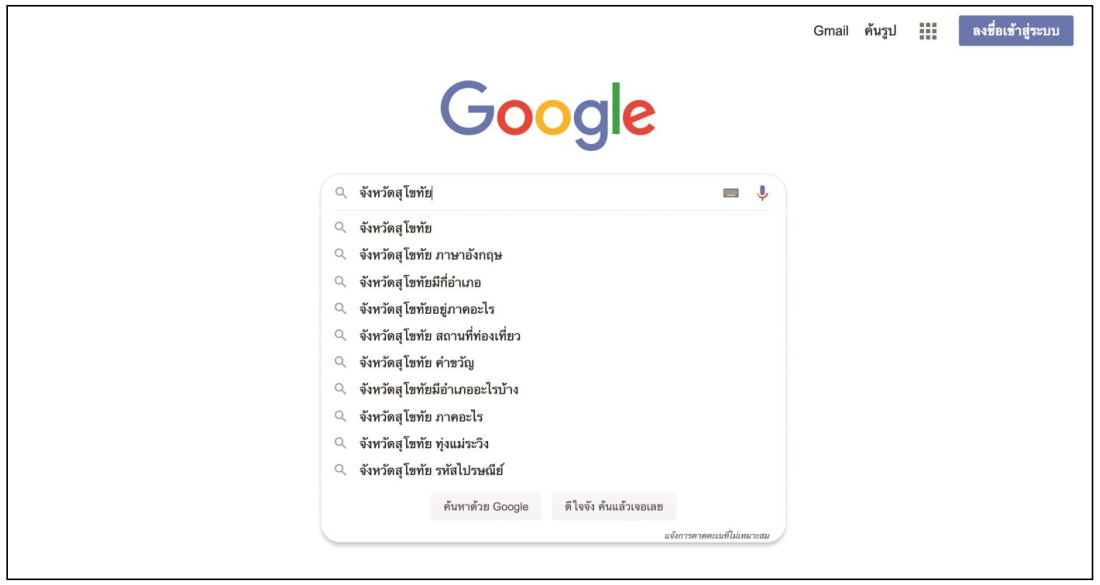The height and width of the screenshot is (585, 1100).
Task: Click search icon beside first suggestion จังหวัดสุโขทัย
Action: (x=341, y=228)
